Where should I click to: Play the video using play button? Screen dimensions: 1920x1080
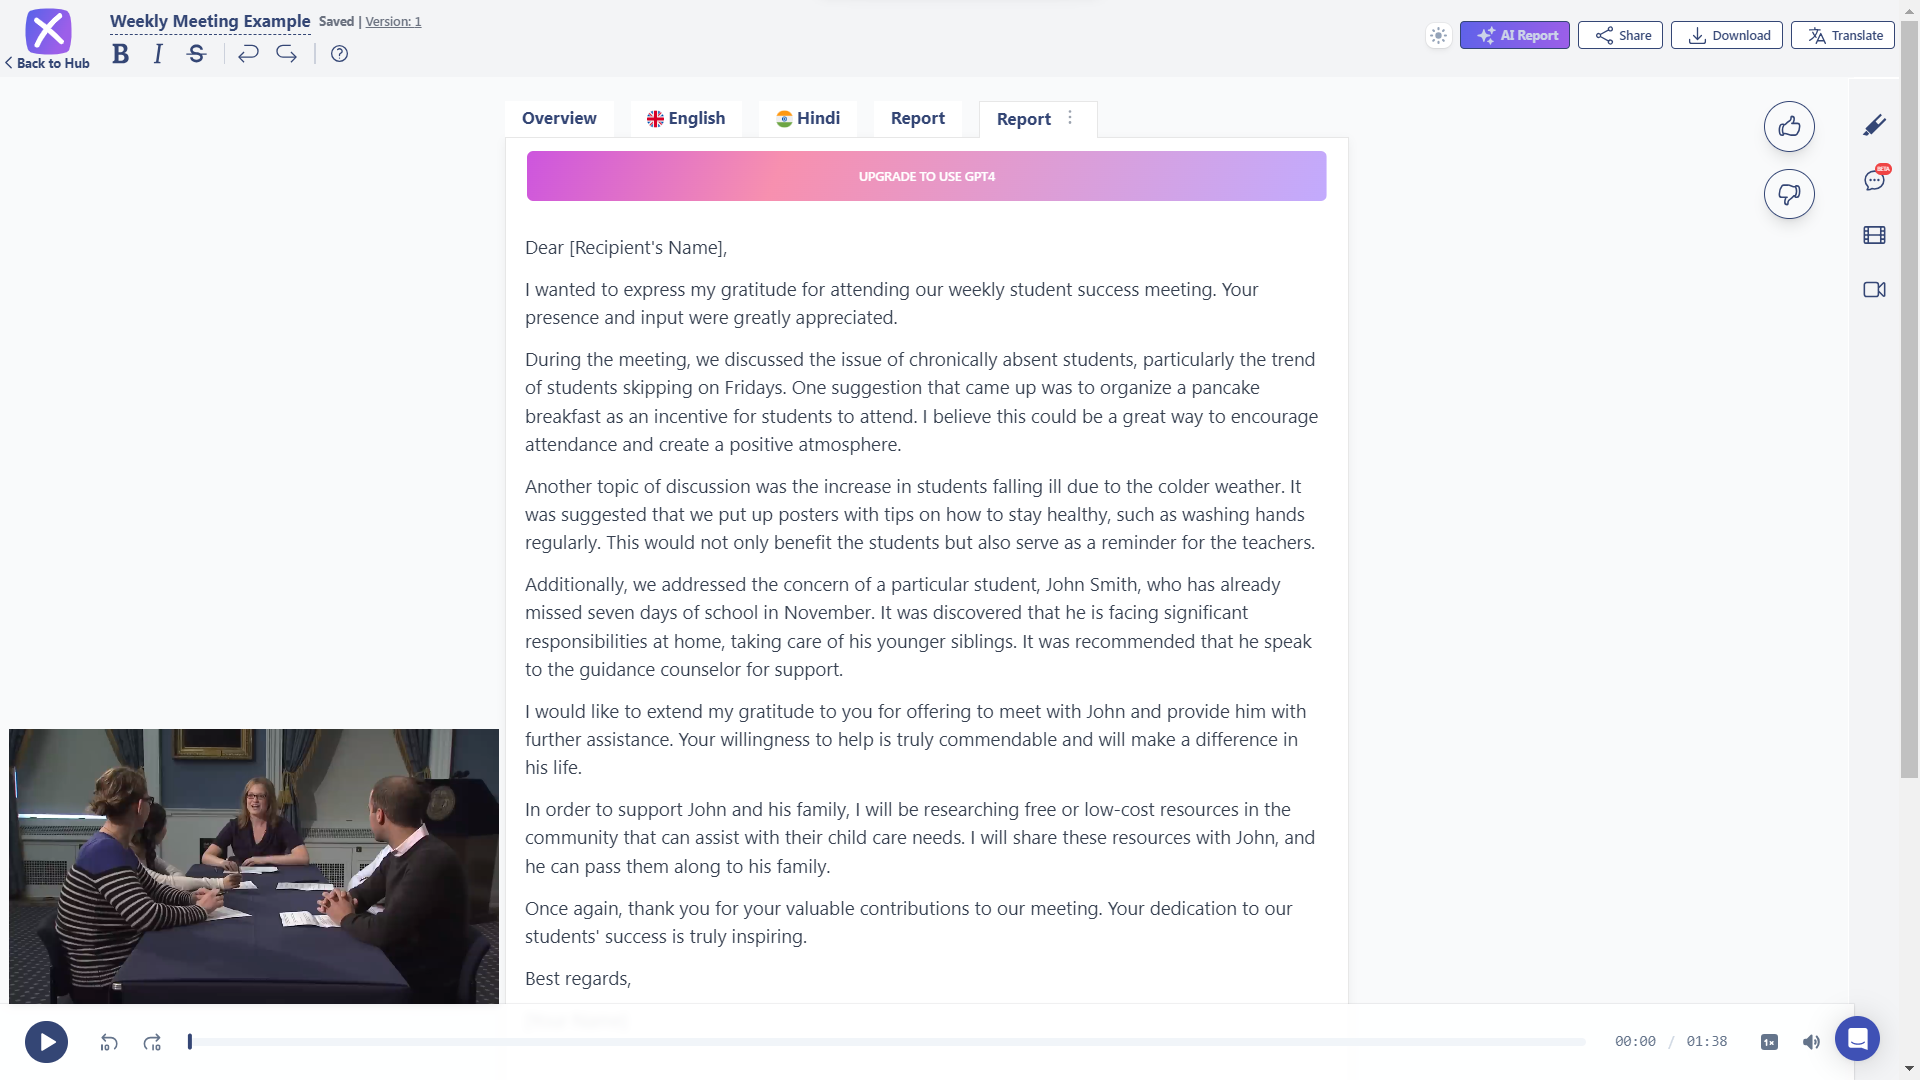coord(46,1042)
